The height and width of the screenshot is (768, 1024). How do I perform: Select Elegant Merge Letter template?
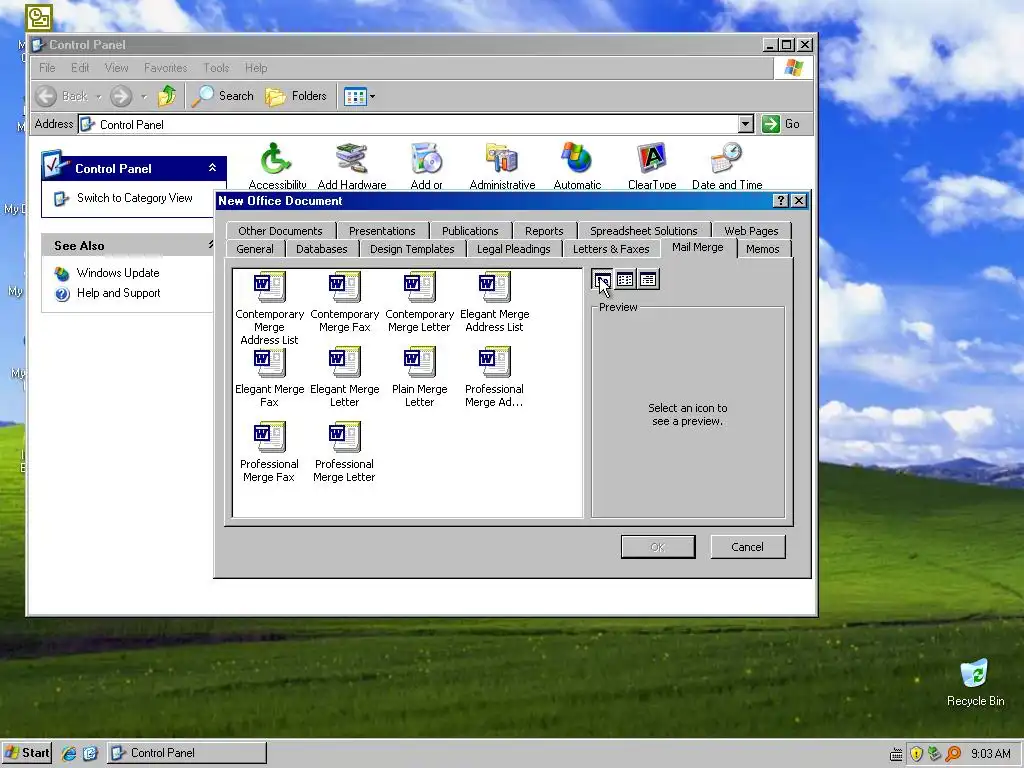(344, 377)
